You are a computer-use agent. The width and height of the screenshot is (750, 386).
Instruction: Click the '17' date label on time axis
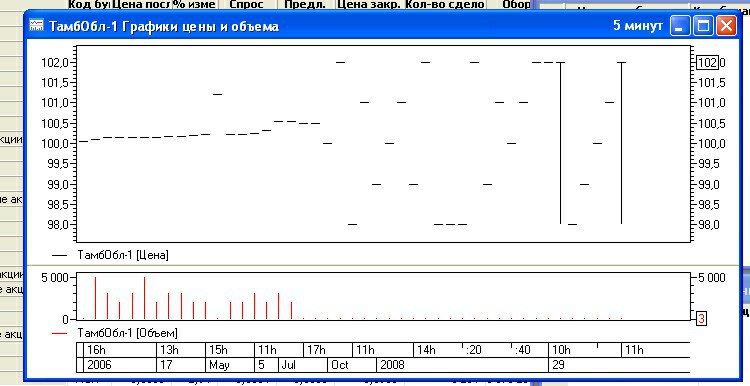166,365
